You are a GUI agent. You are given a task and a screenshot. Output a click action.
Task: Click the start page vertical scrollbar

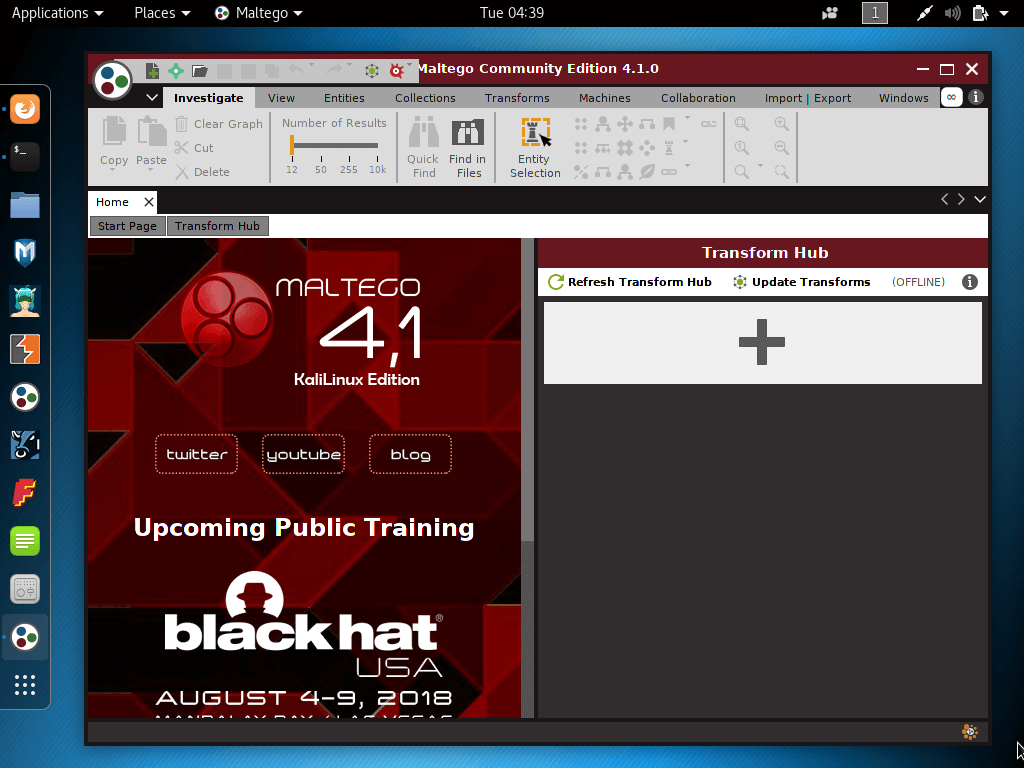pos(527,390)
